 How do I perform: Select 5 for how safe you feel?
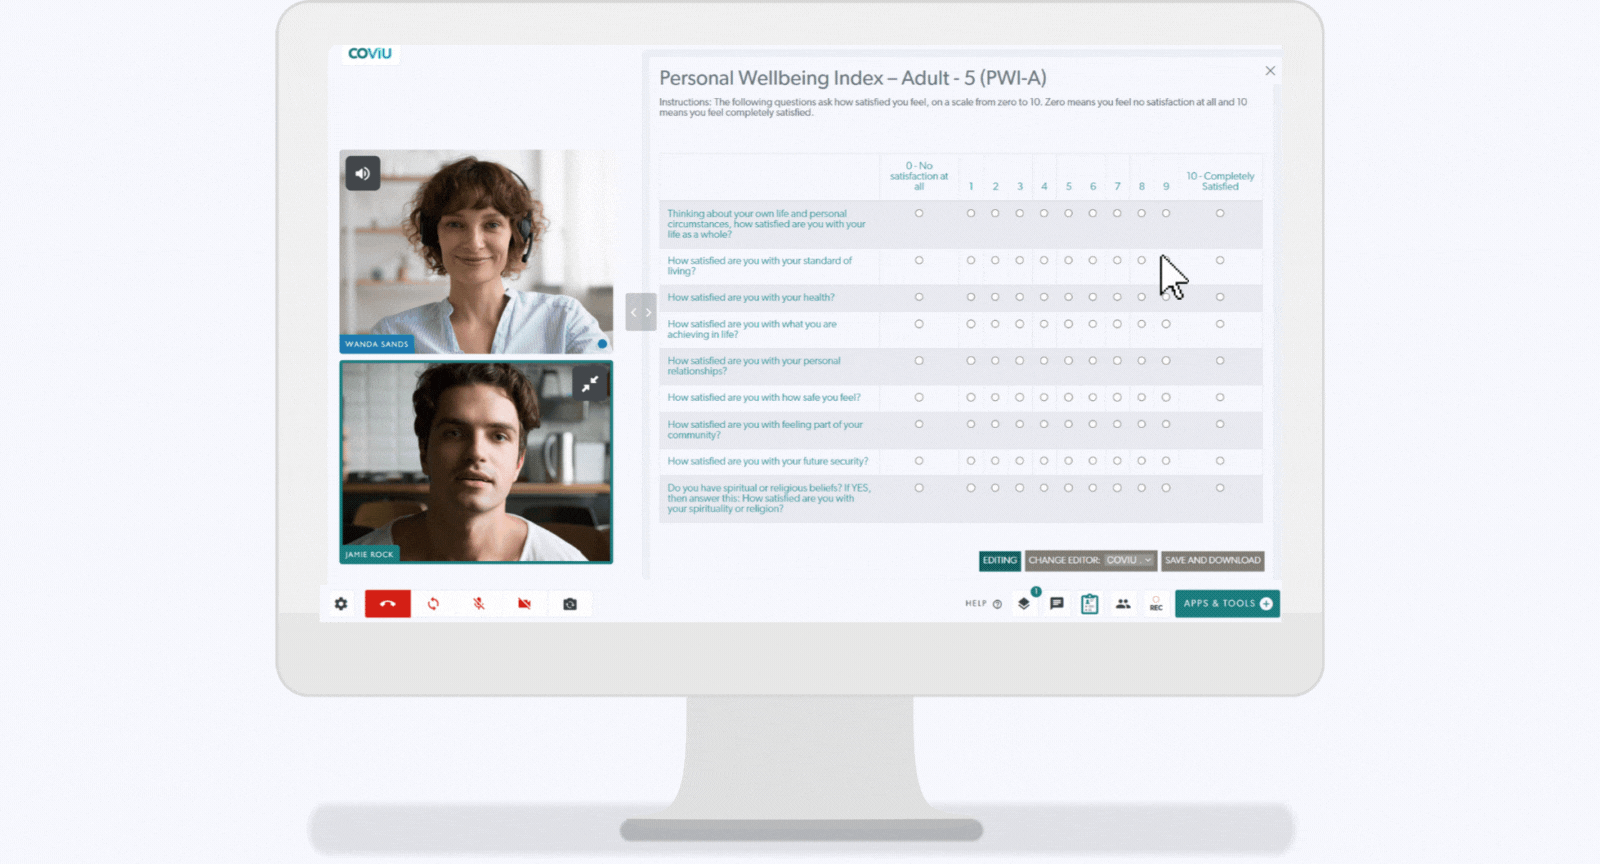tap(1068, 397)
